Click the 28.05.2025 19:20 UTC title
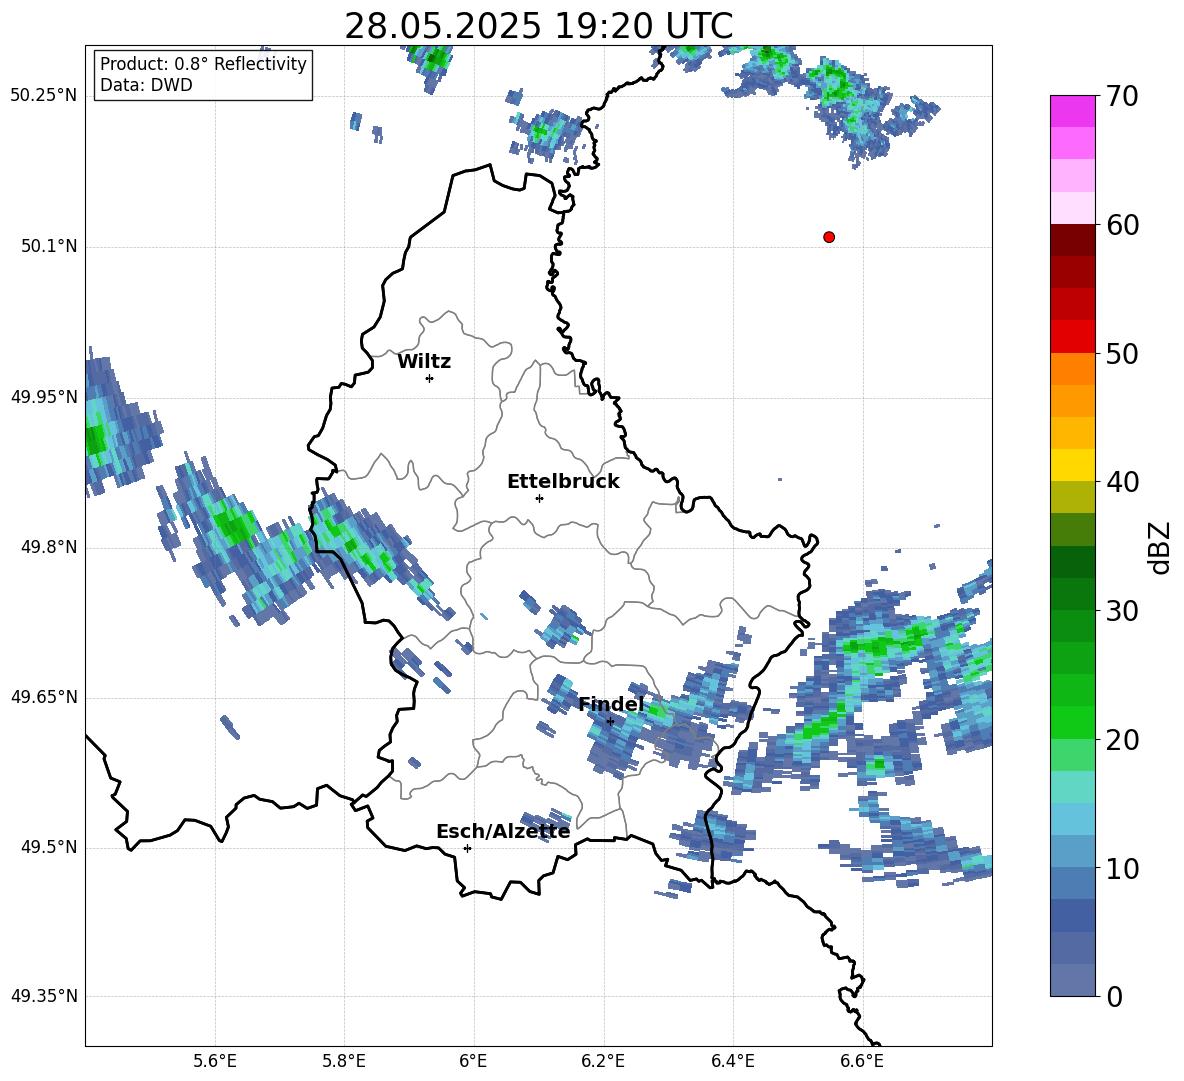 click(538, 26)
